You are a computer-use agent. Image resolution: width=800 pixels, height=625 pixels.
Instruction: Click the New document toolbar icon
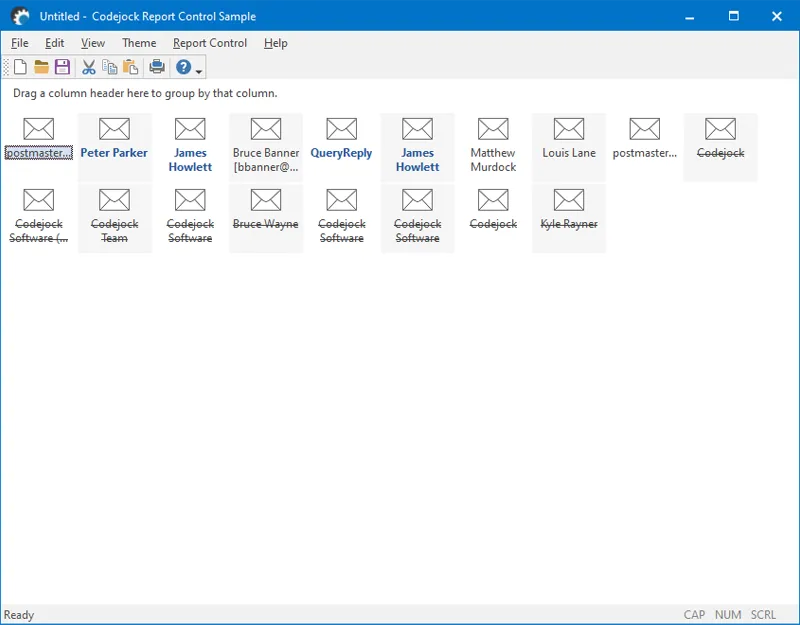[20, 68]
